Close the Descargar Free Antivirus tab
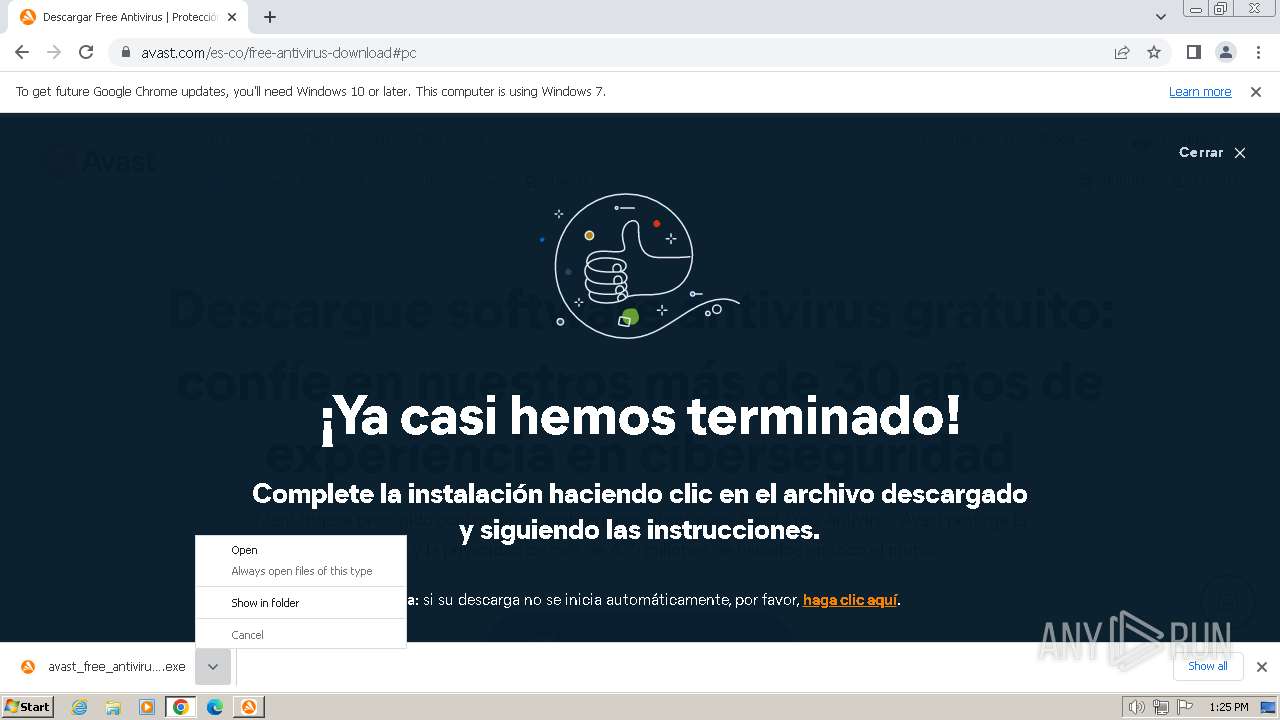 click(232, 17)
